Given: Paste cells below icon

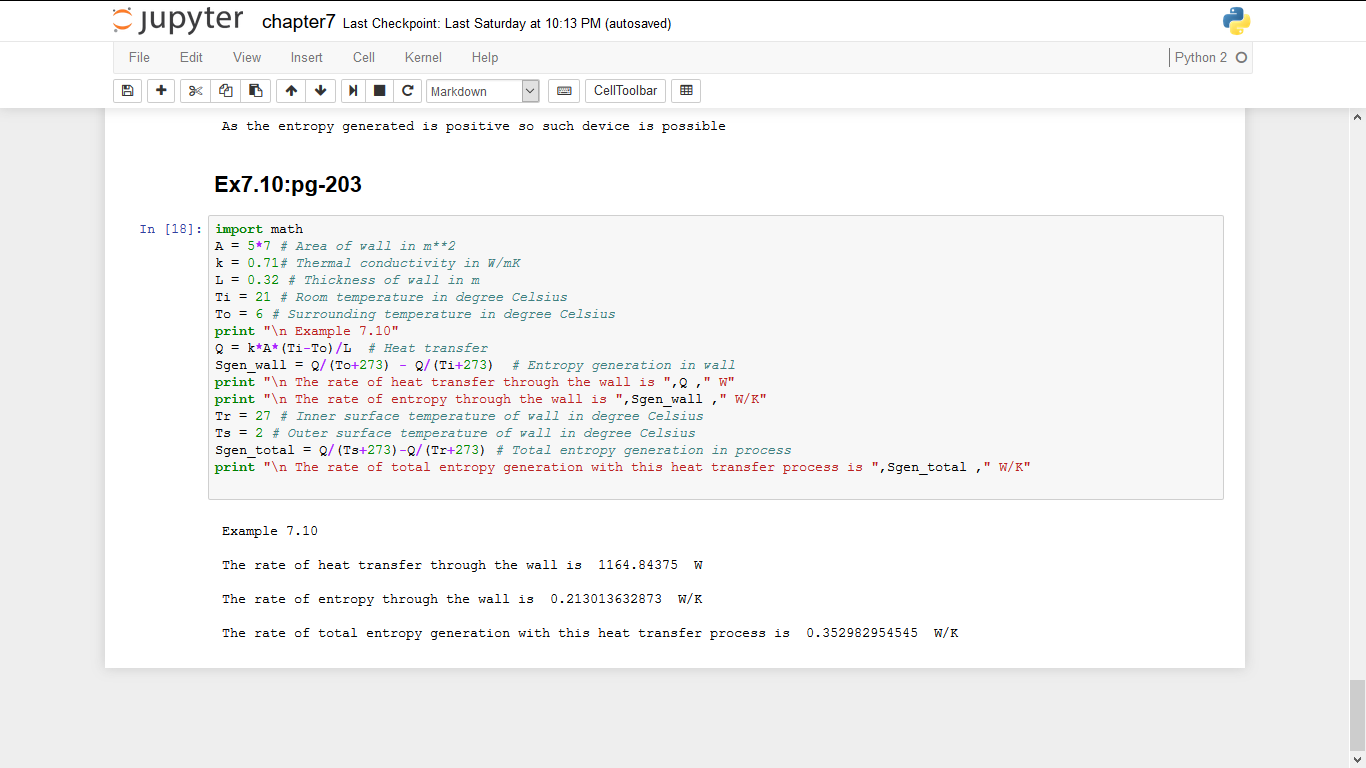Looking at the screenshot, I should (x=255, y=91).
